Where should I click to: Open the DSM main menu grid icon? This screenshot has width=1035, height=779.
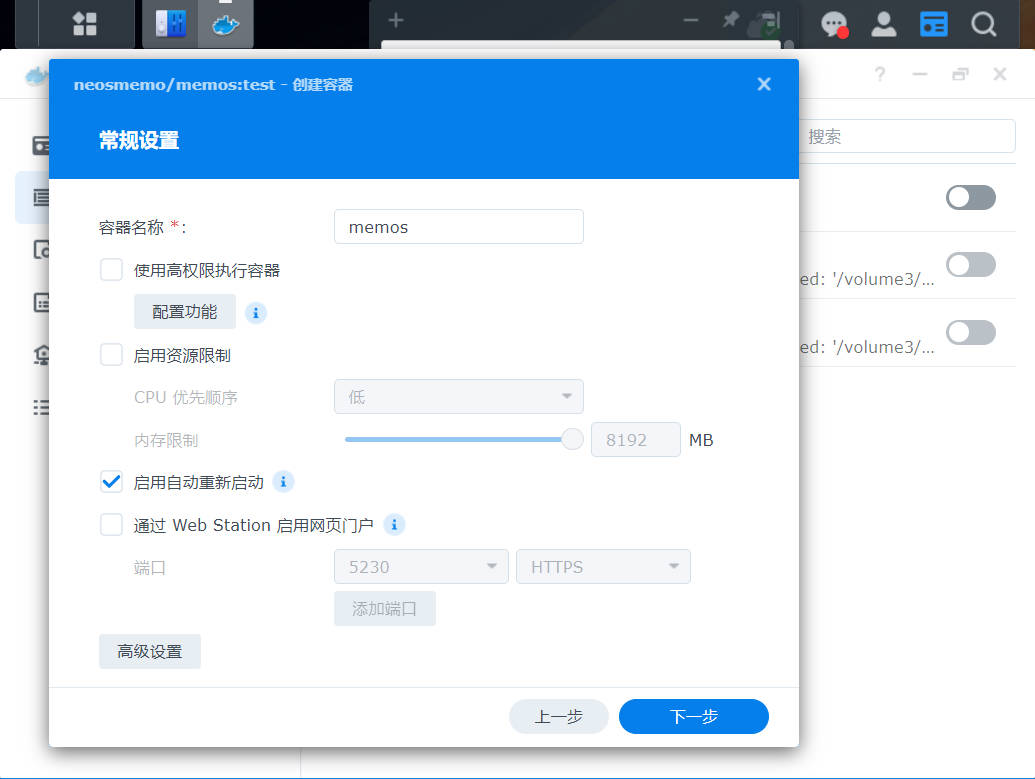click(x=84, y=24)
